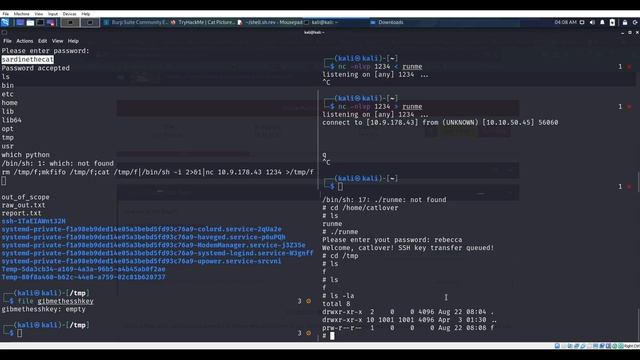Click the 'which python' line
This screenshot has width=640, height=360.
[25, 155]
